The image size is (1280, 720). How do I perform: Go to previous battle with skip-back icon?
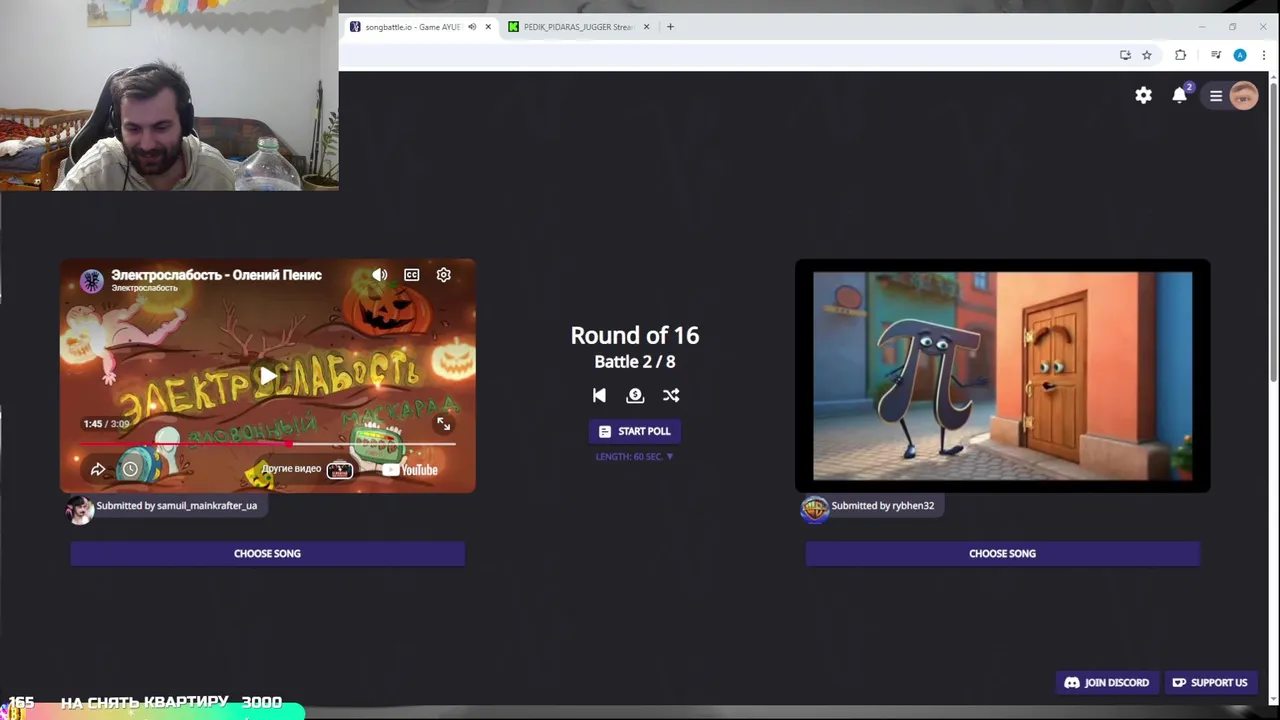[599, 395]
